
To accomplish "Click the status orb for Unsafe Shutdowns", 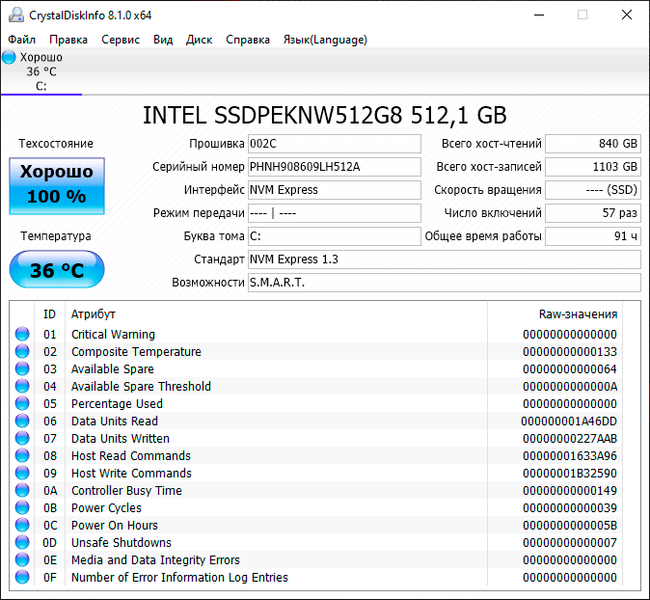I will 22,543.
